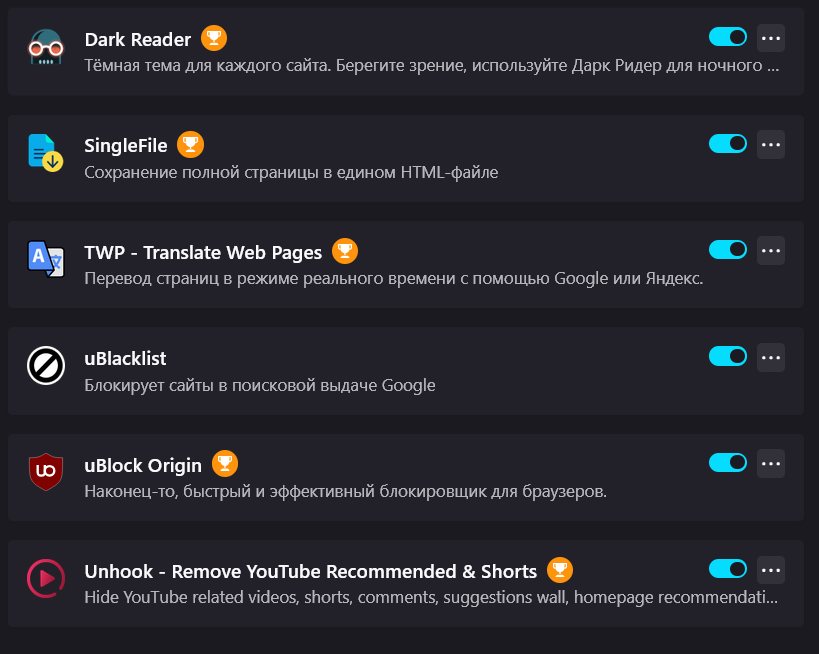Screen dimensions: 819x654
Task: Turn off the uBlacklist toggle
Action: [728, 356]
